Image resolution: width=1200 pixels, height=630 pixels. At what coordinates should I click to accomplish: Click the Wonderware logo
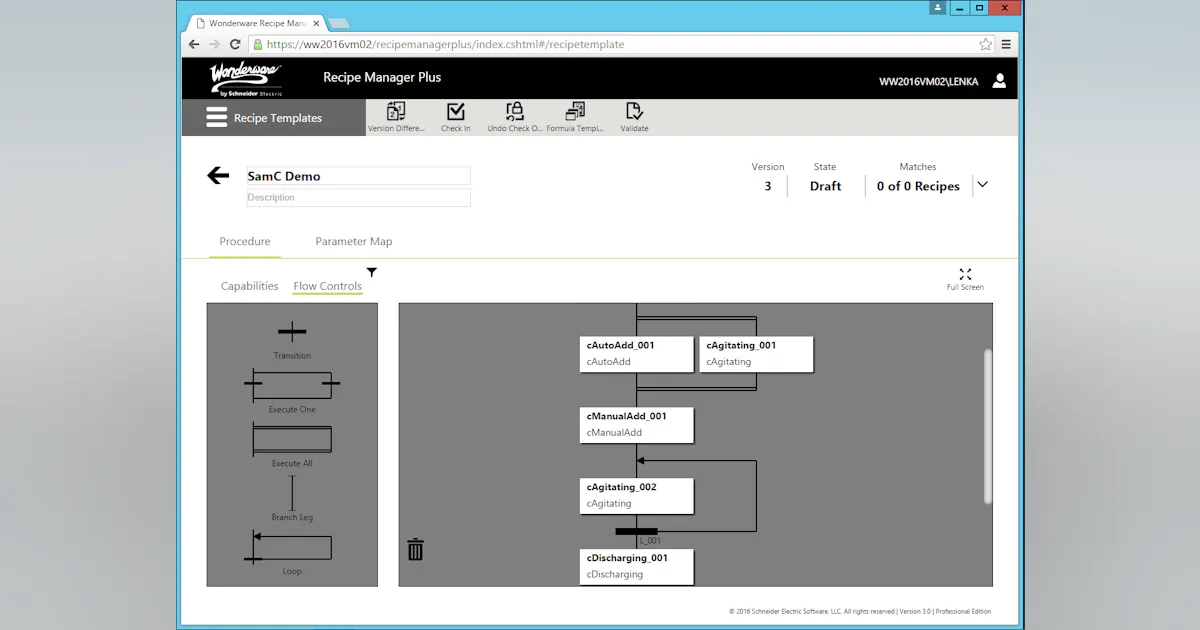246,79
